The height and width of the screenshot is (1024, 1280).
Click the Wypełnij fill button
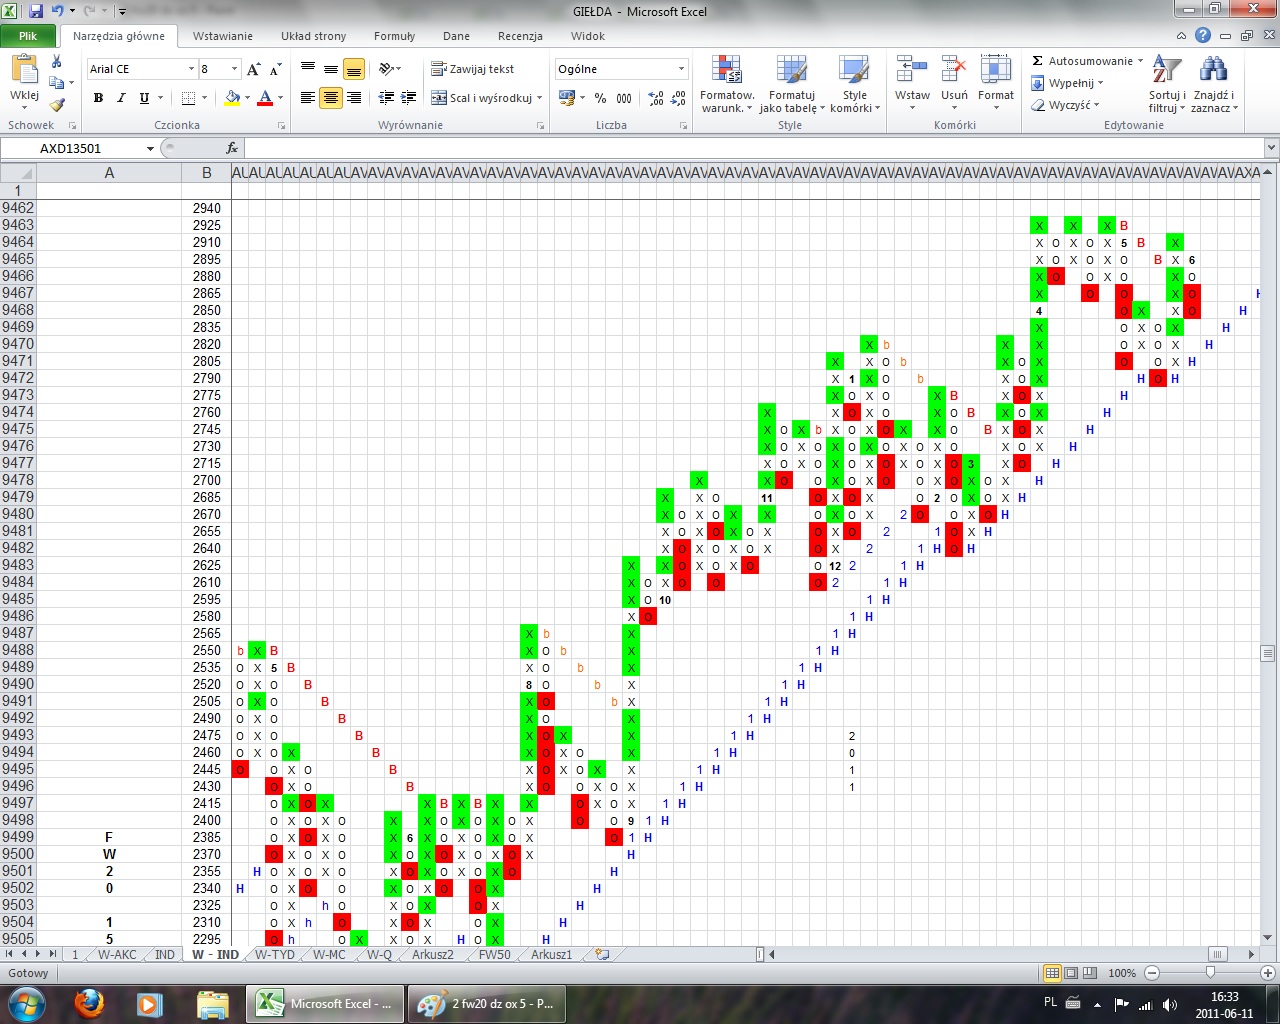point(1068,83)
